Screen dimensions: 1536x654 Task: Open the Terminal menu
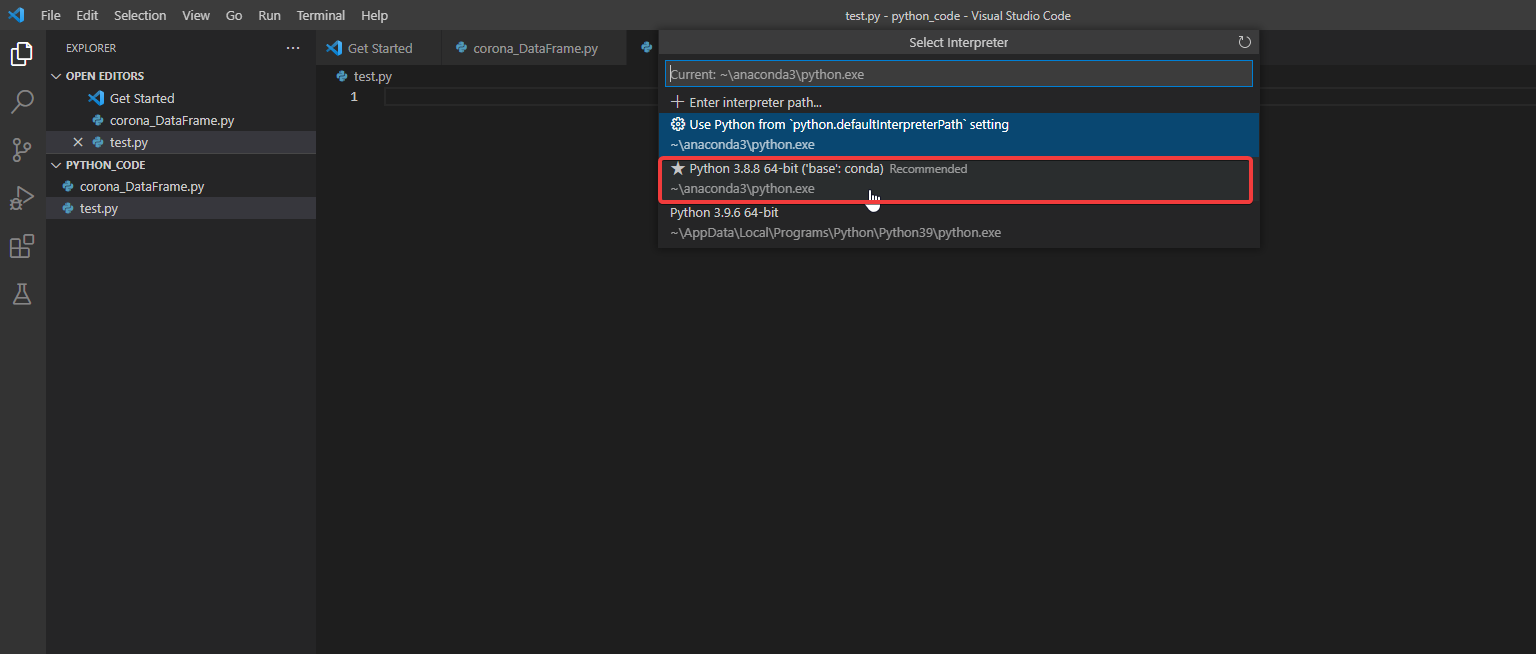click(x=321, y=15)
